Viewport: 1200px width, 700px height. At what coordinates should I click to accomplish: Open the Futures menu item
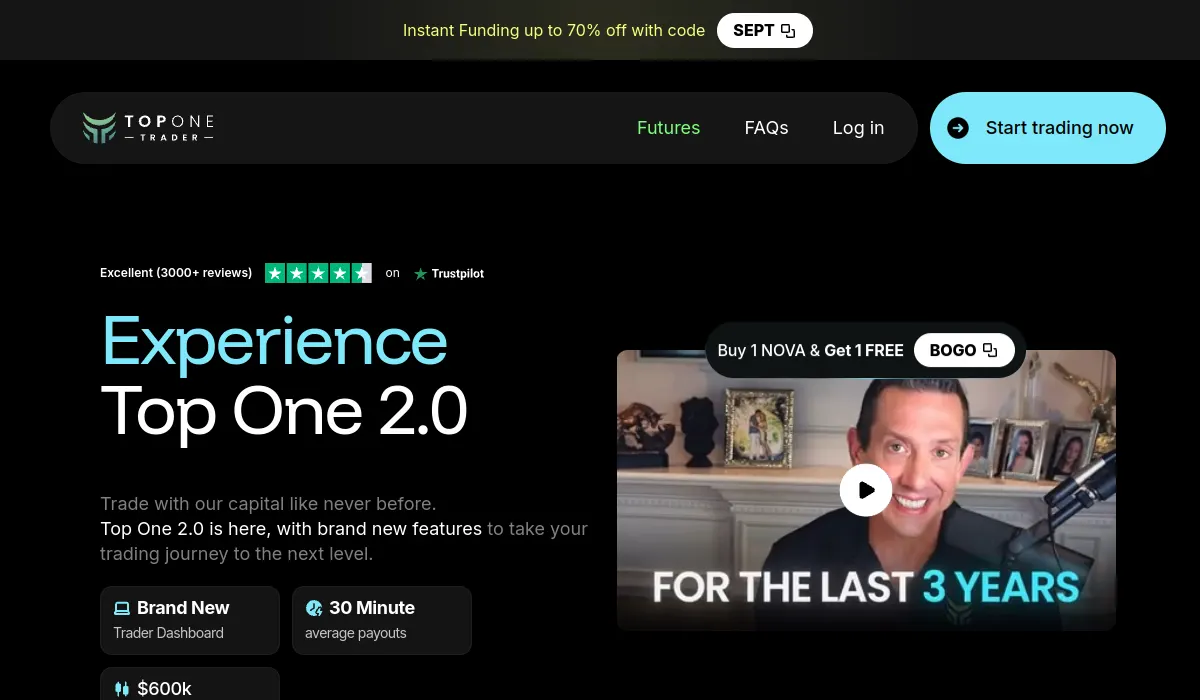click(669, 128)
